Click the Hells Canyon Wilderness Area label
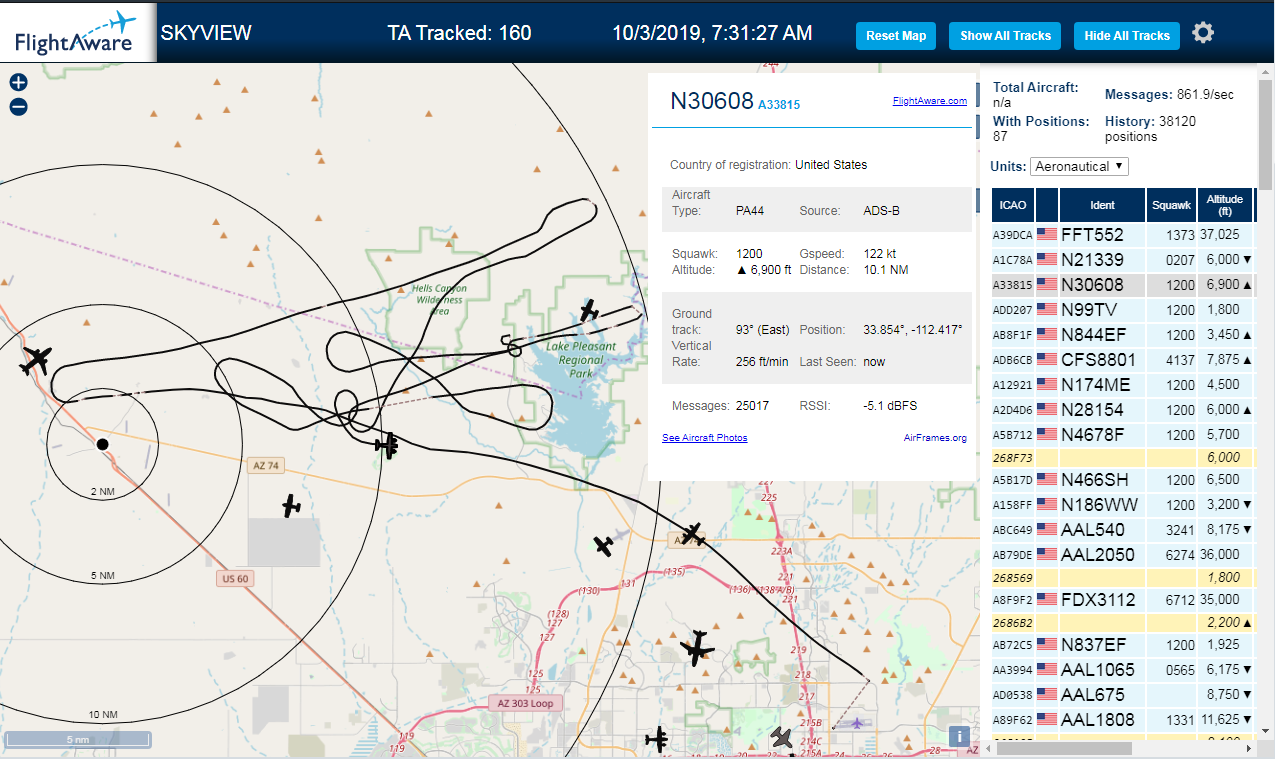 tap(440, 299)
